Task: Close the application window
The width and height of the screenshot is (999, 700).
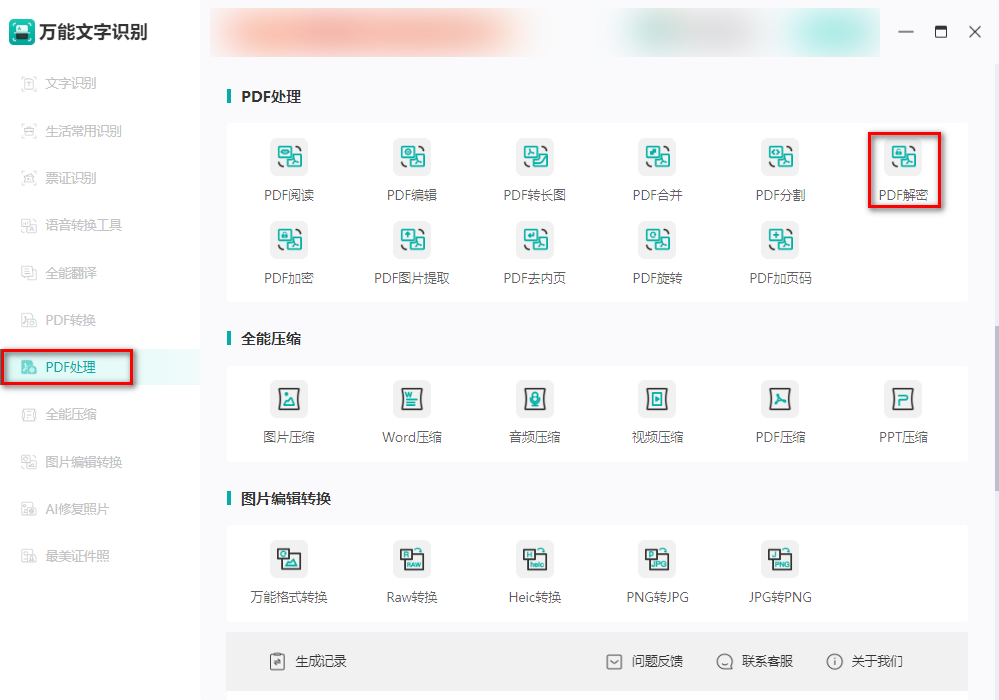Action: click(x=975, y=32)
